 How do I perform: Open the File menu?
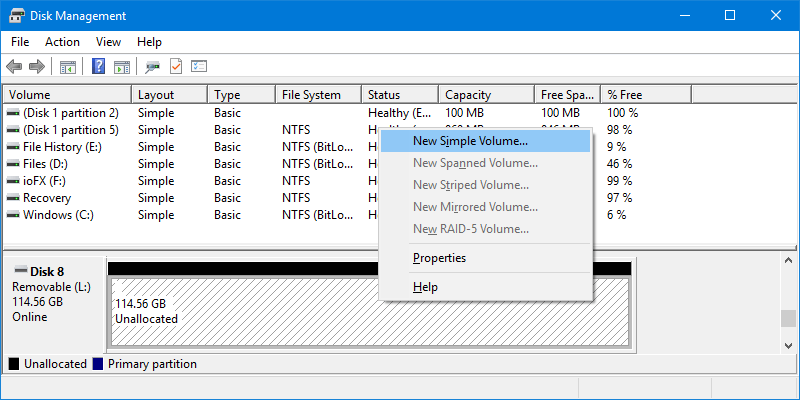[21, 42]
